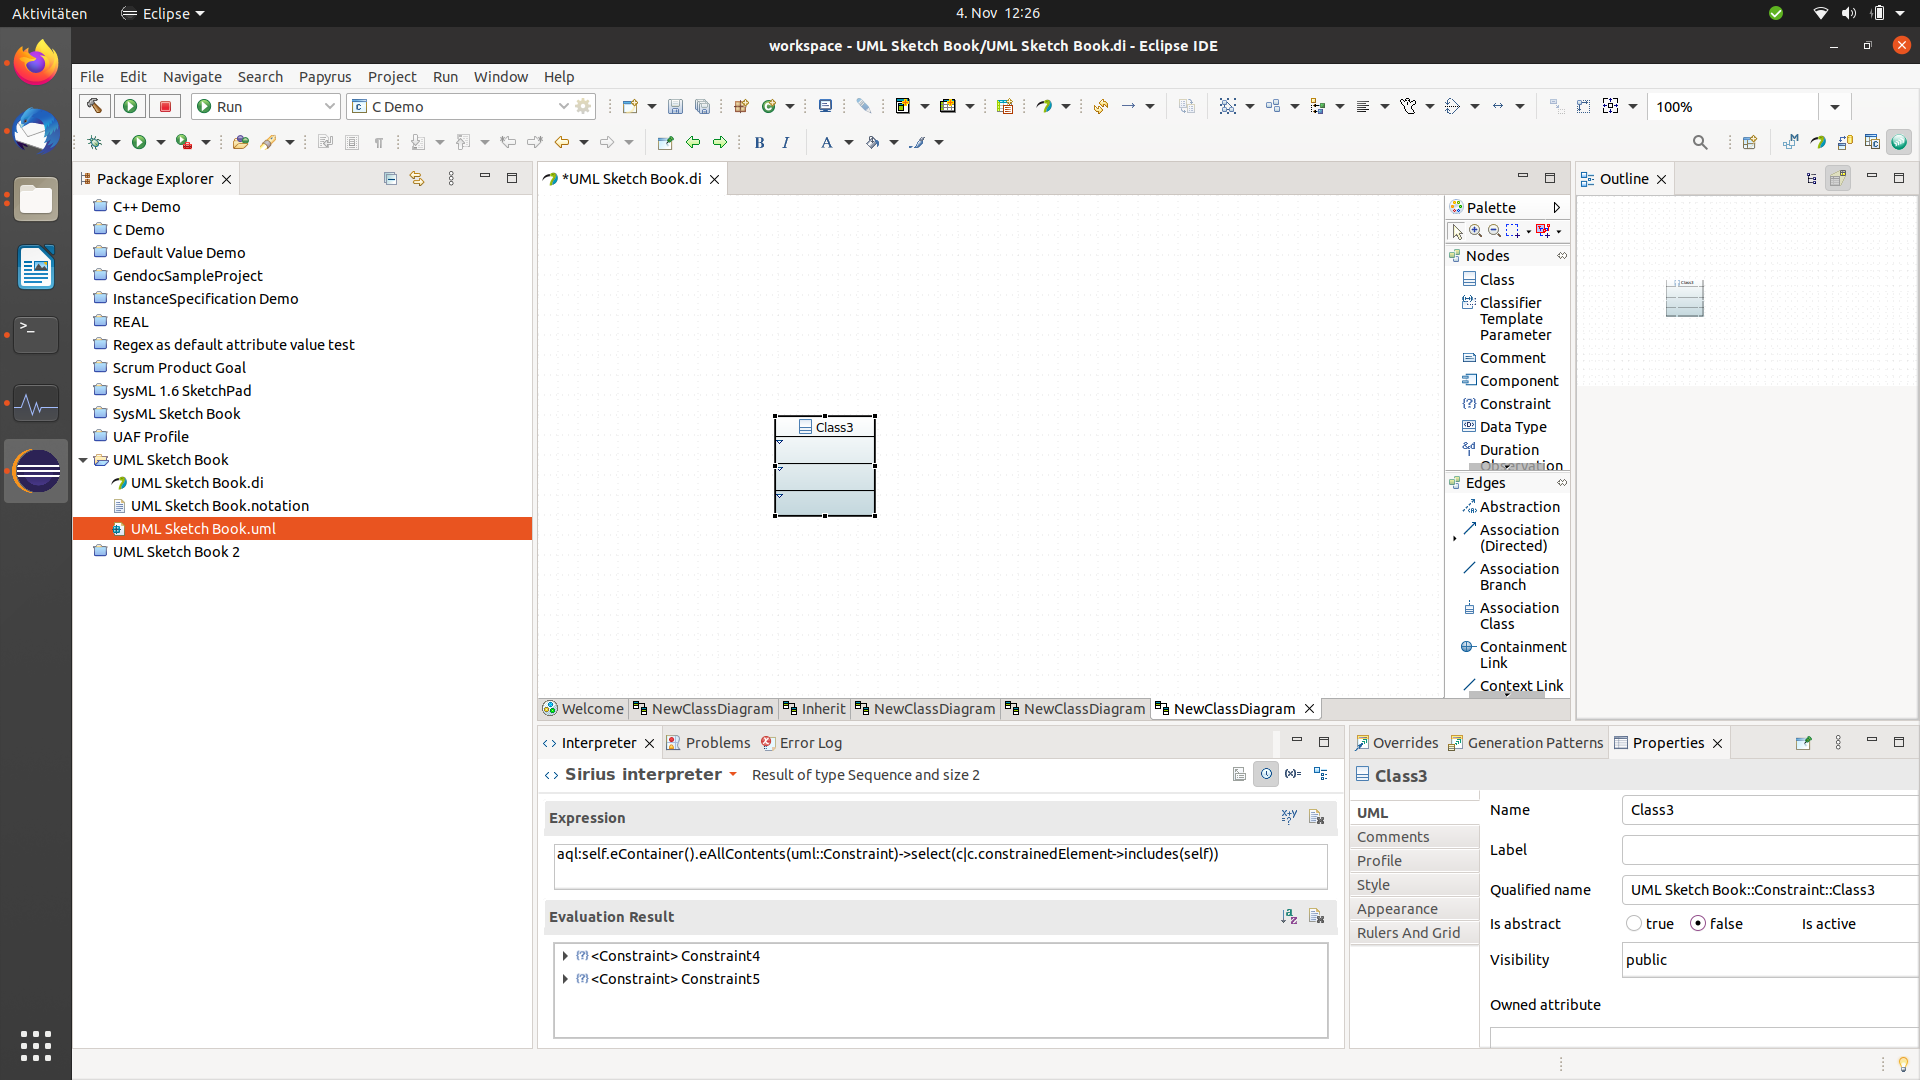Viewport: 1920px width, 1080px height.
Task: Select the Data Type node tool
Action: (x=1513, y=426)
